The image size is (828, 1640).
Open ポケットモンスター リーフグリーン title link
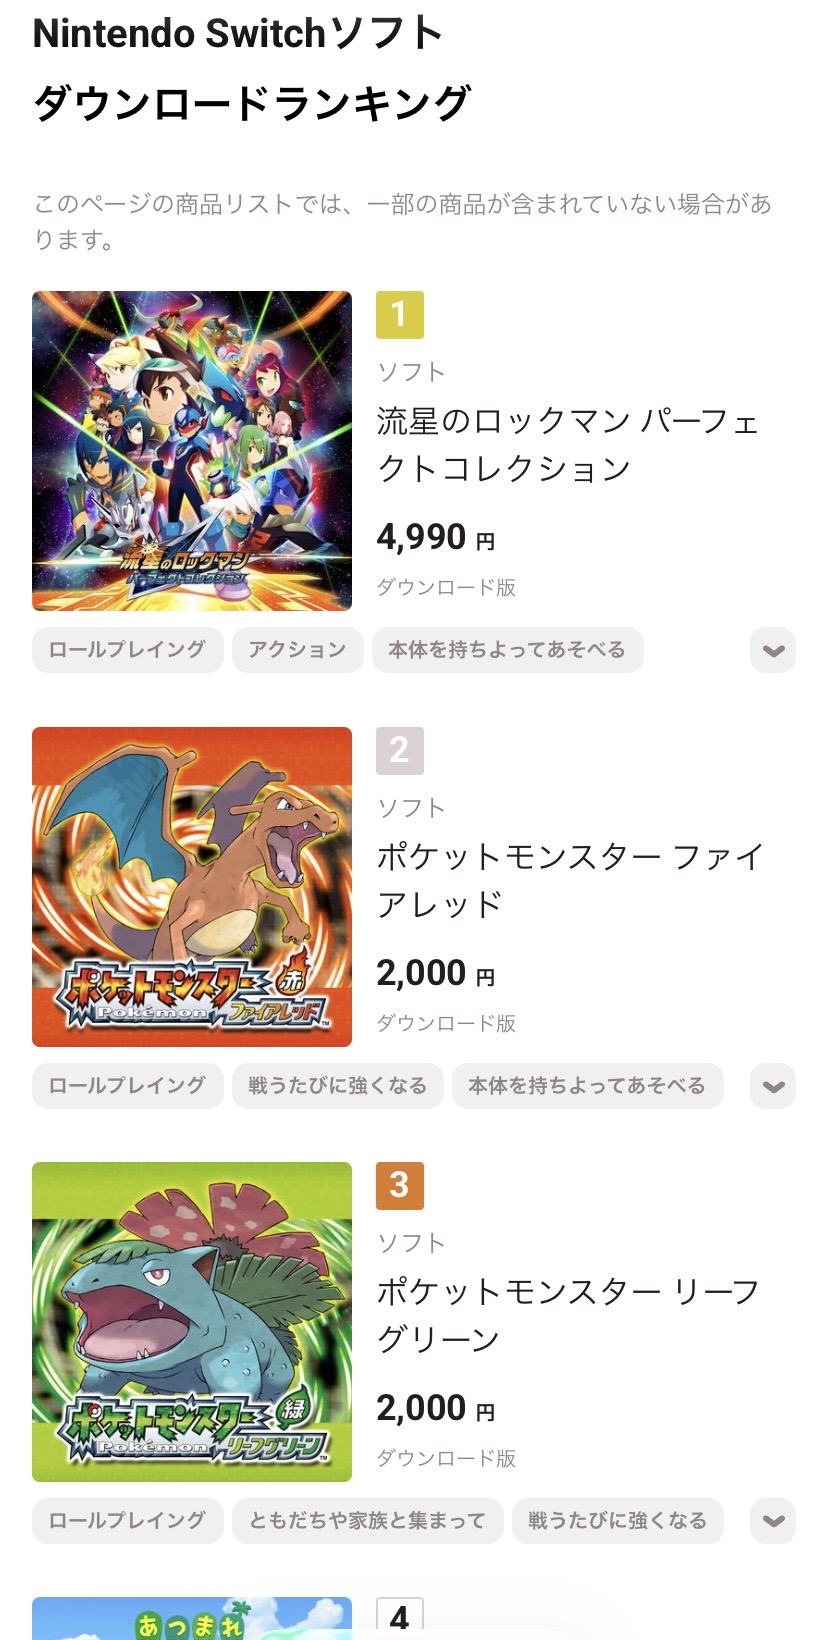tap(568, 1315)
